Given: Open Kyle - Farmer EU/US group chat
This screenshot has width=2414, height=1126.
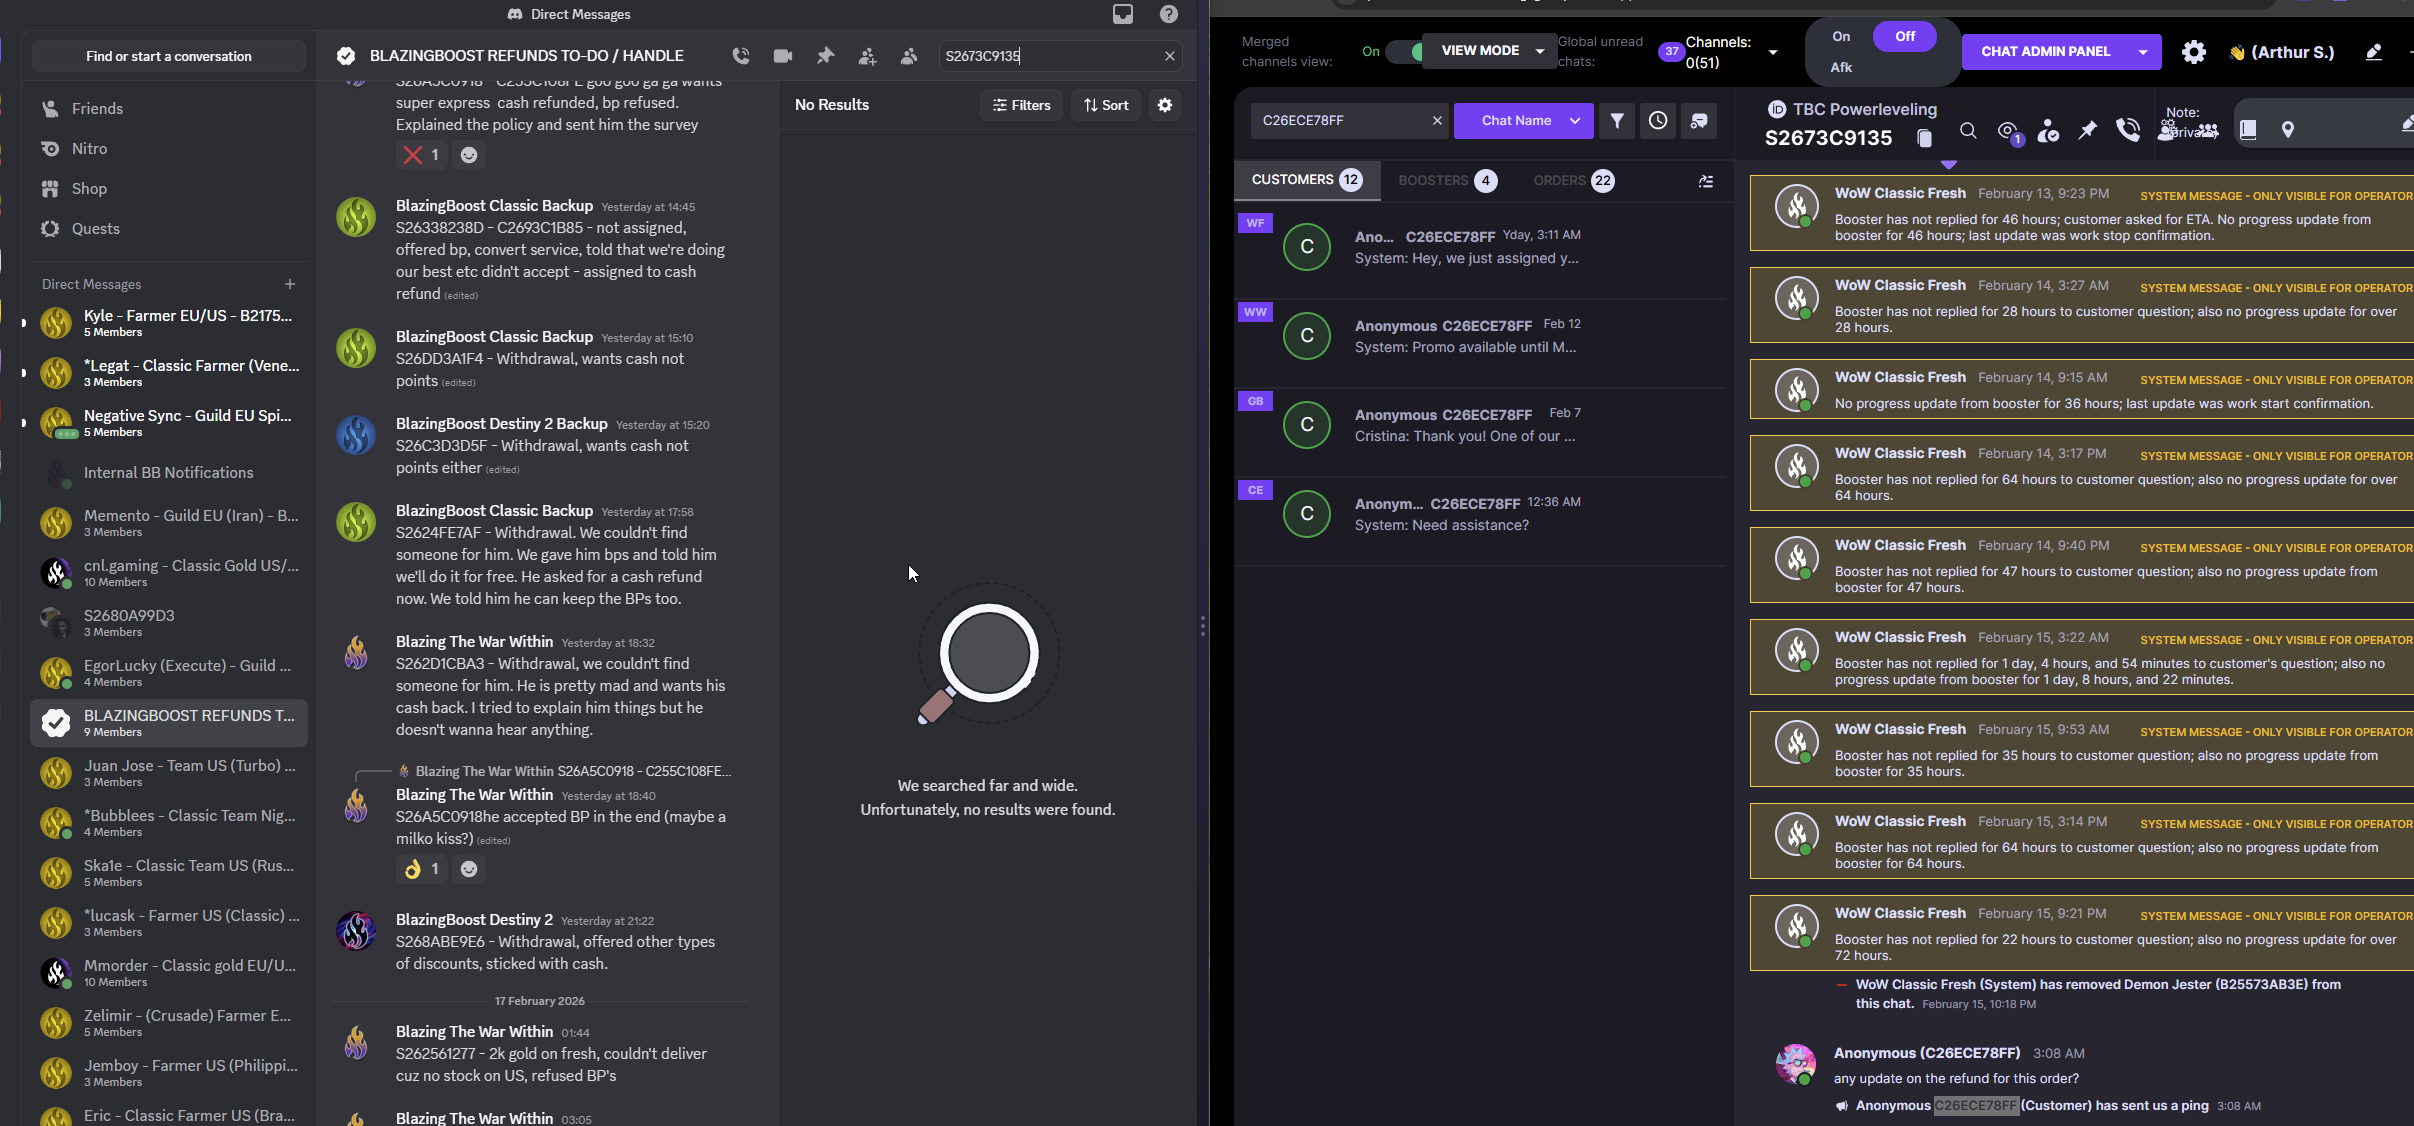Looking at the screenshot, I should pos(169,322).
